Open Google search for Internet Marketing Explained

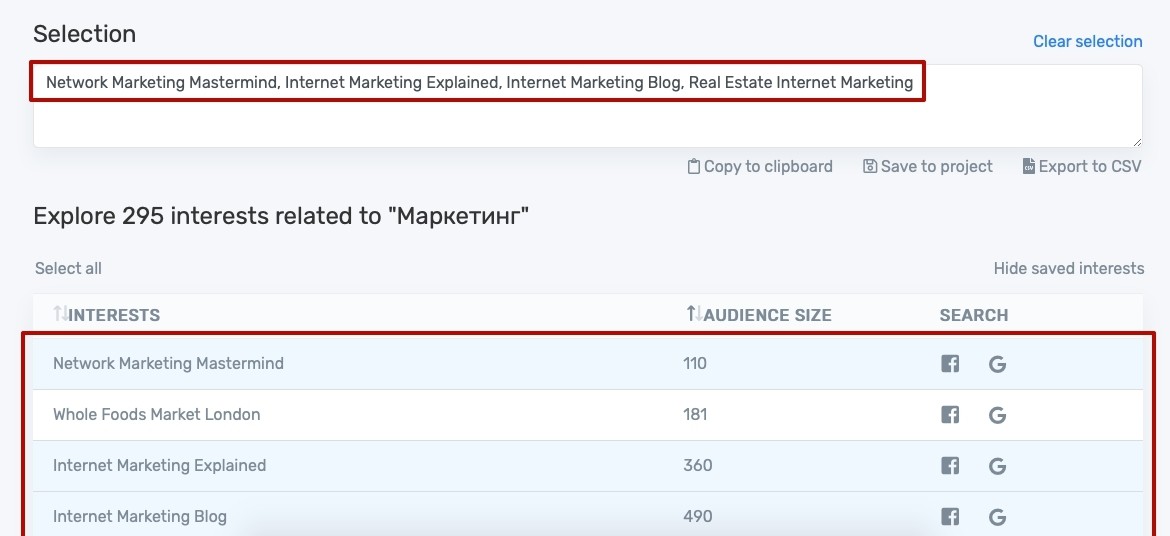[x=998, y=467]
